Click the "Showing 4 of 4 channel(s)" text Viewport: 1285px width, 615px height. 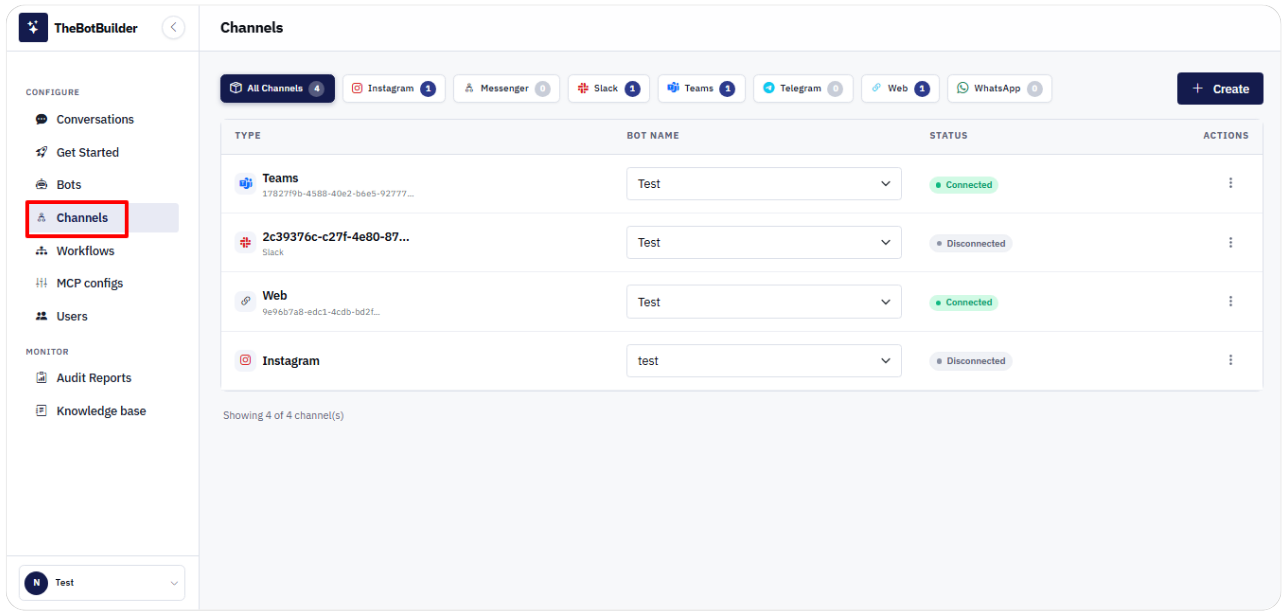tap(283, 415)
